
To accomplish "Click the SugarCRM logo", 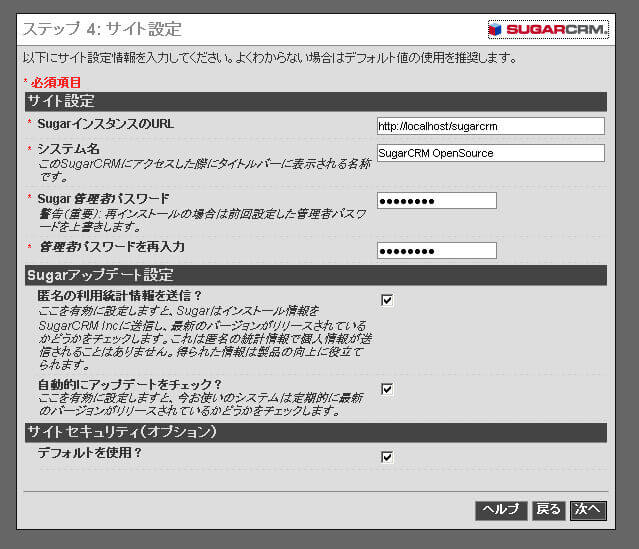I will pos(548,29).
